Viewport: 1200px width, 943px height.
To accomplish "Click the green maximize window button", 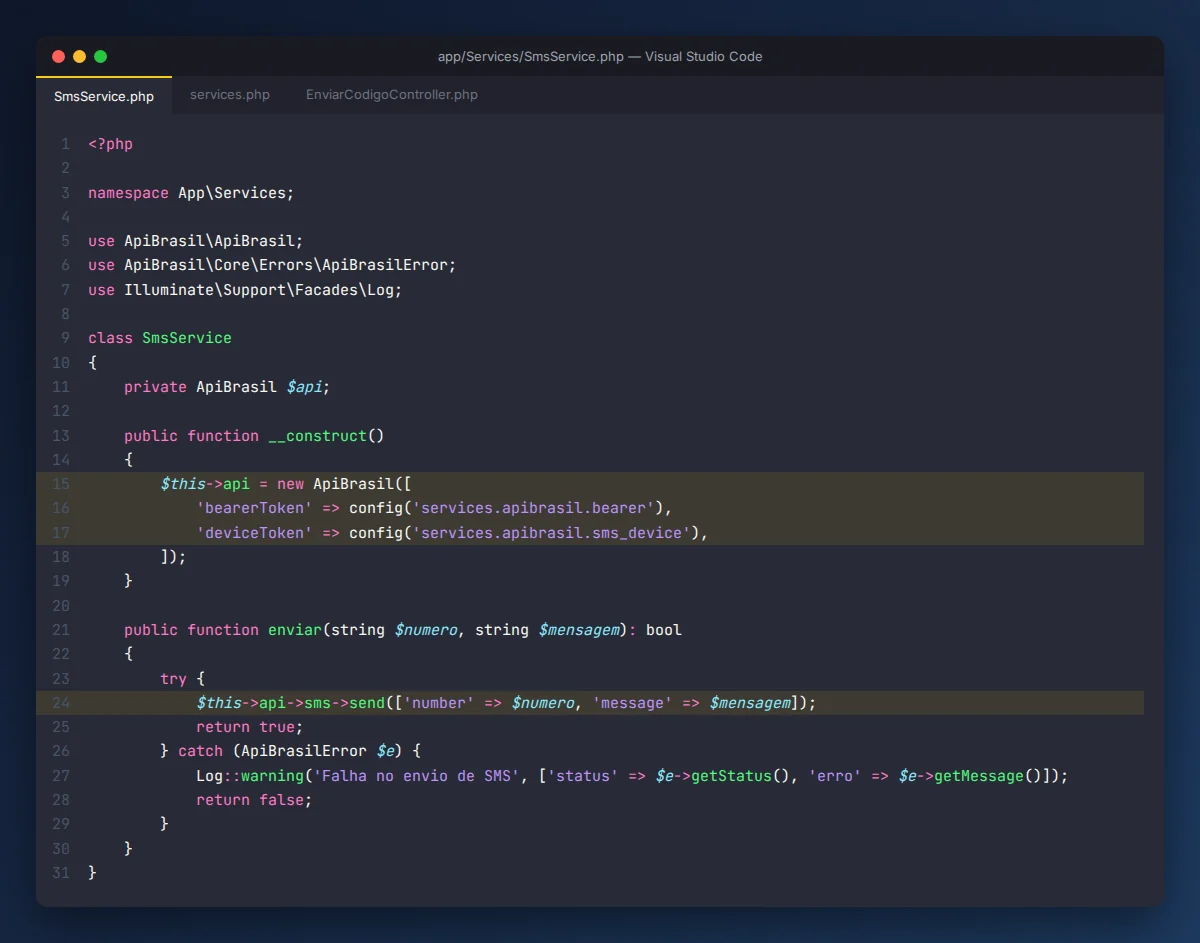I will click(x=100, y=57).
